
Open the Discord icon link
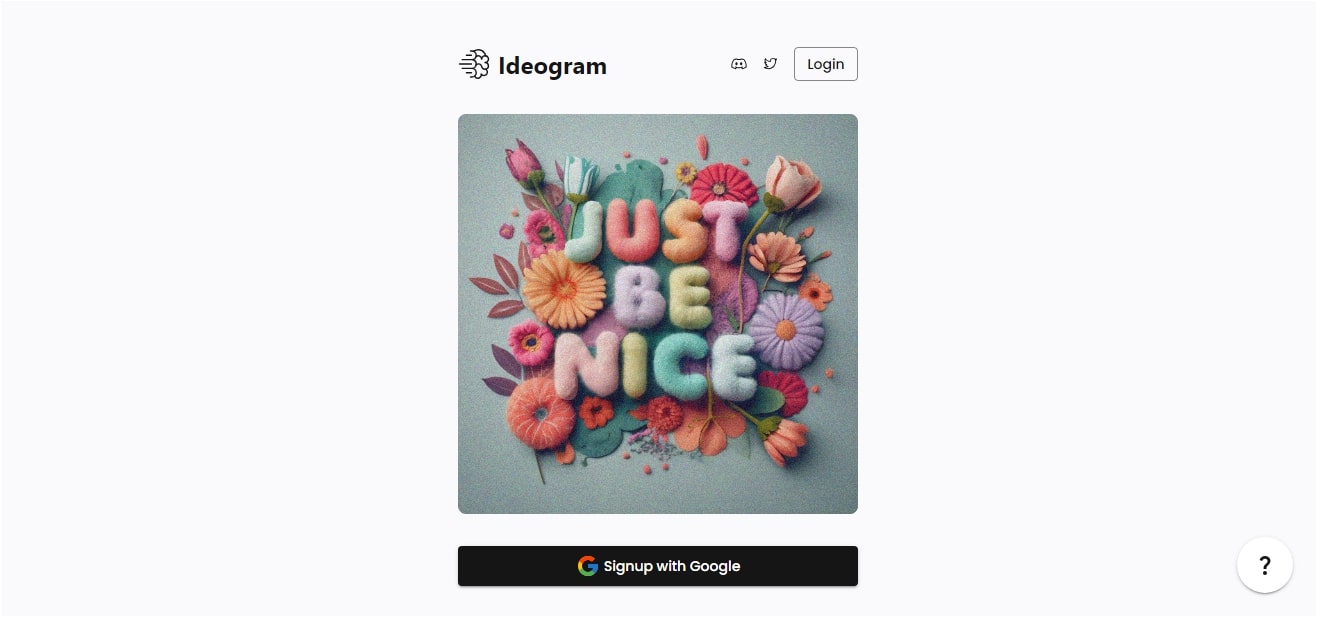739,64
